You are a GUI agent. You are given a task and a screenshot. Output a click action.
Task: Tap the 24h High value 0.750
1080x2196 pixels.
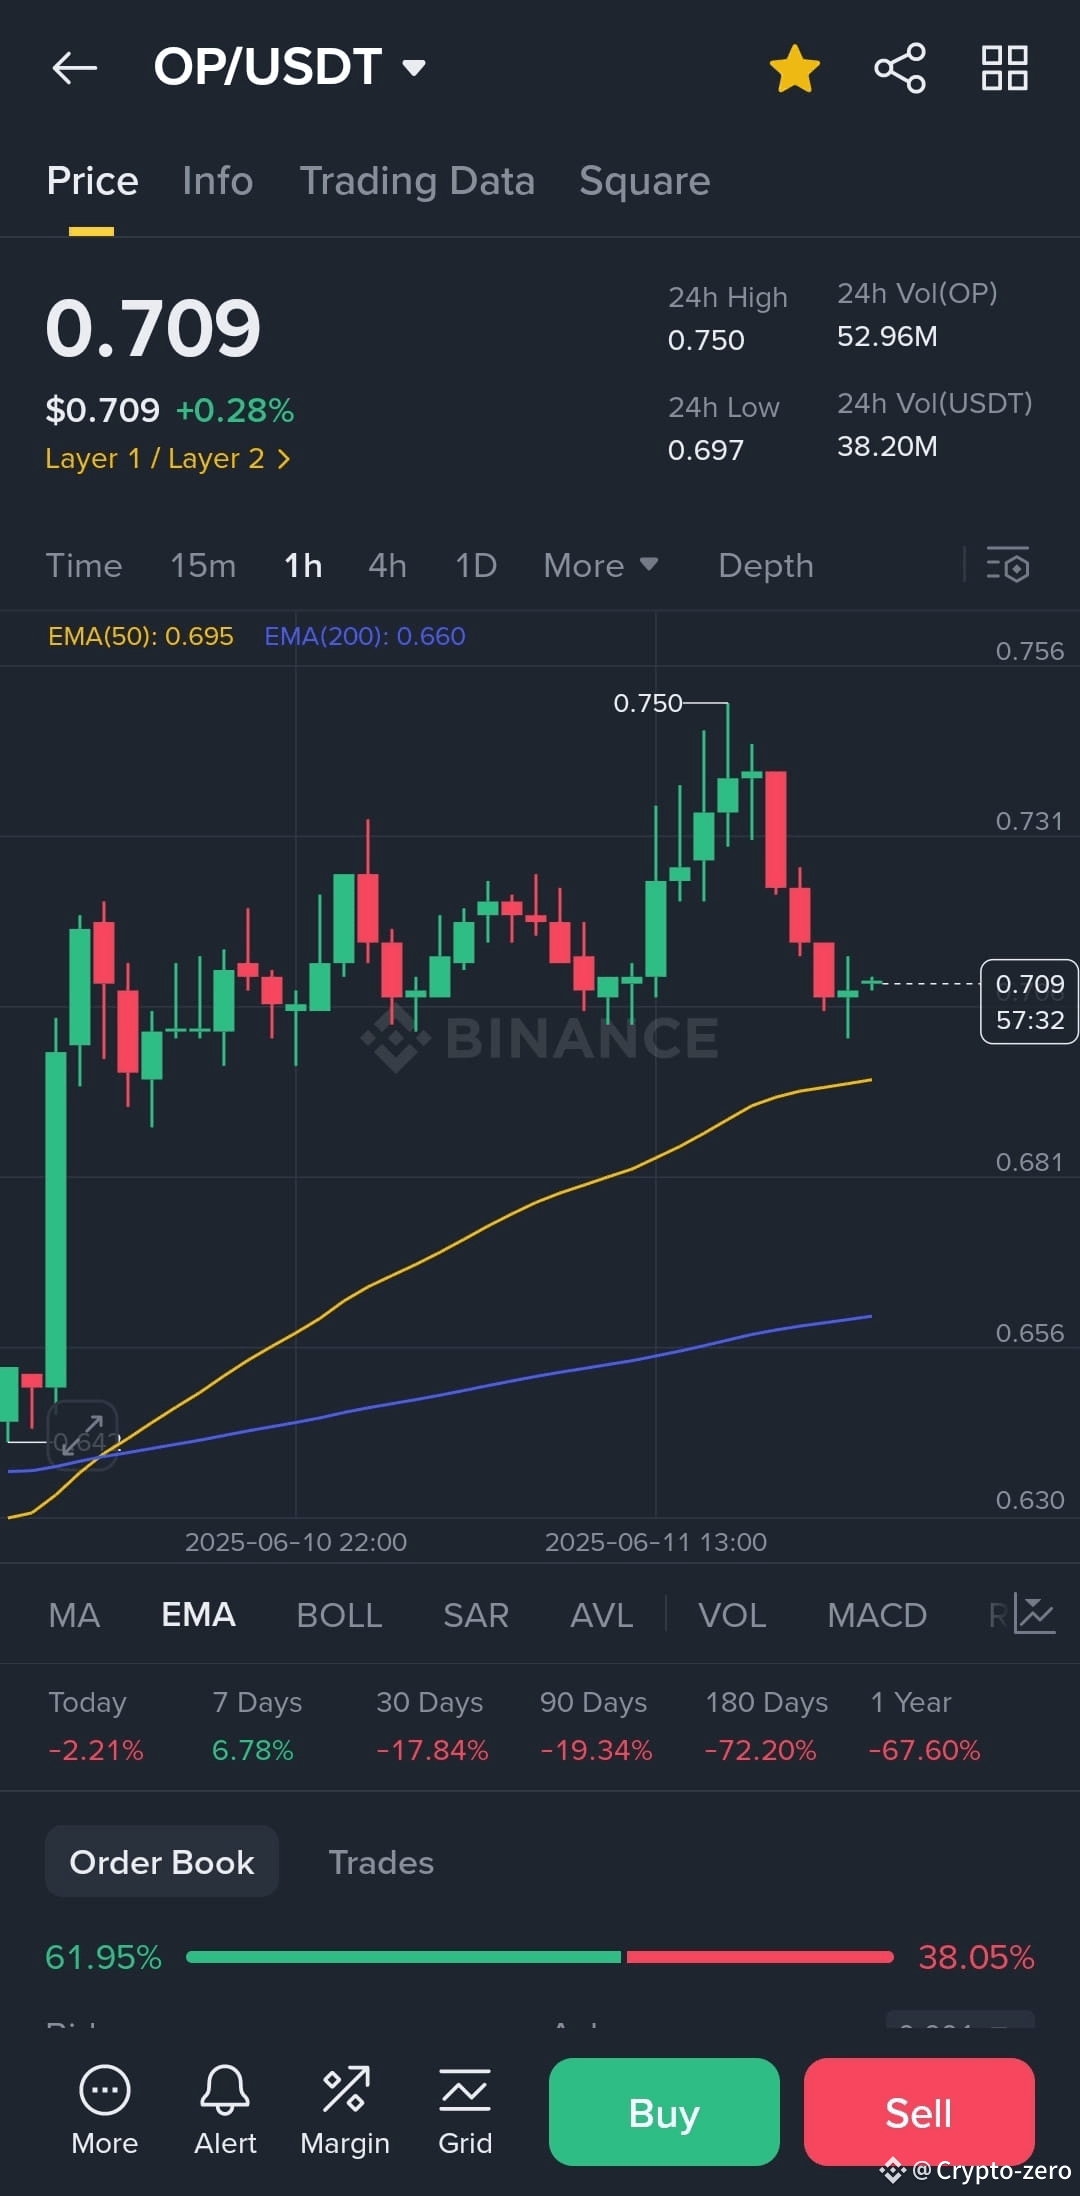(706, 340)
